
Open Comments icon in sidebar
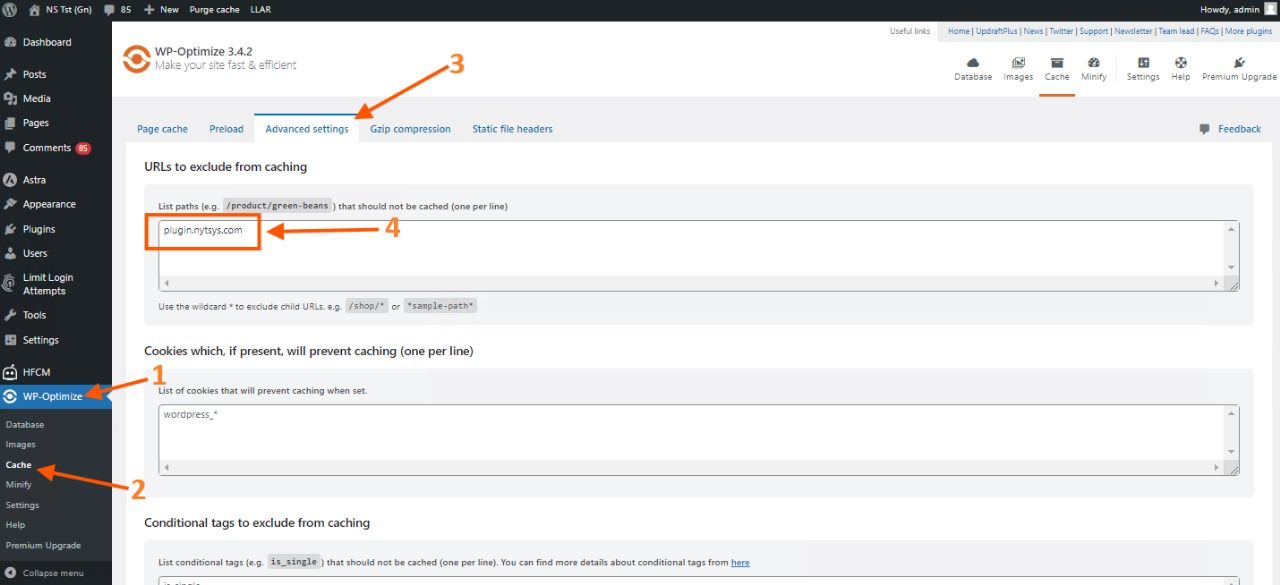(10, 148)
